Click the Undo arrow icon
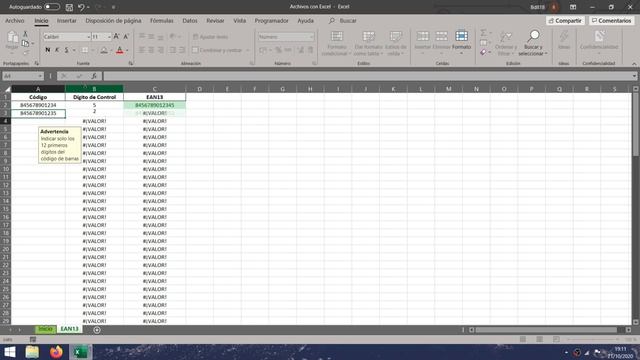 tap(81, 7)
